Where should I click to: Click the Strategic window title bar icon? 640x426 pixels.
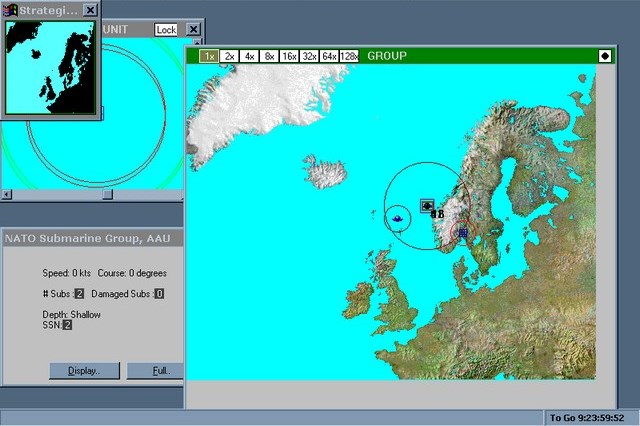(11, 9)
